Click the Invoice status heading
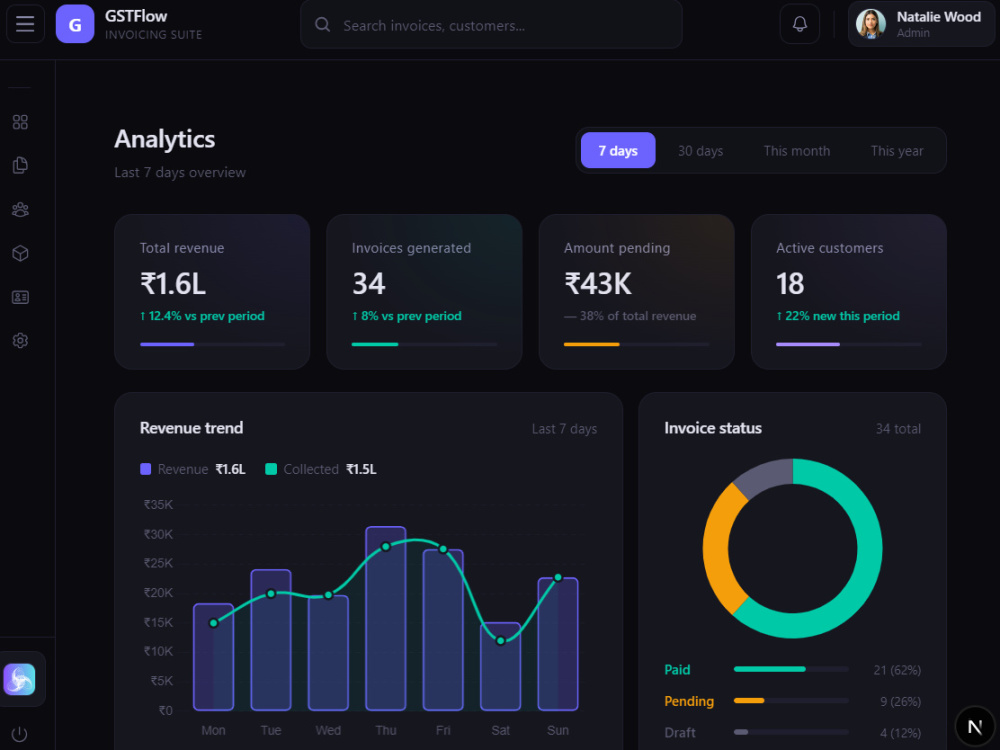The width and height of the screenshot is (1000, 750). [713, 428]
